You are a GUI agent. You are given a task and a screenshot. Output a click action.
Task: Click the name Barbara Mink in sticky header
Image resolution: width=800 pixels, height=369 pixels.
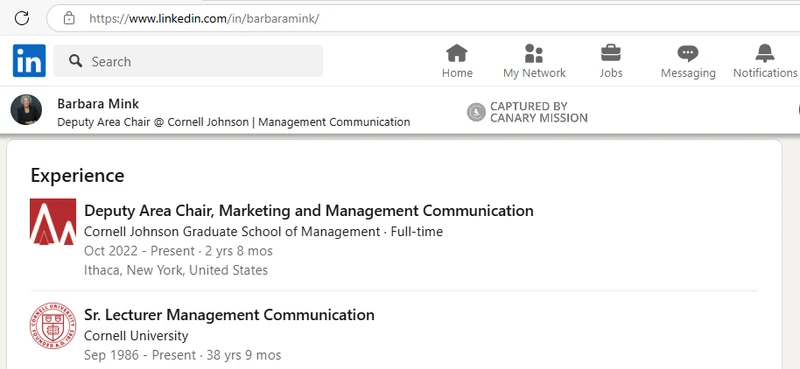[x=98, y=104]
